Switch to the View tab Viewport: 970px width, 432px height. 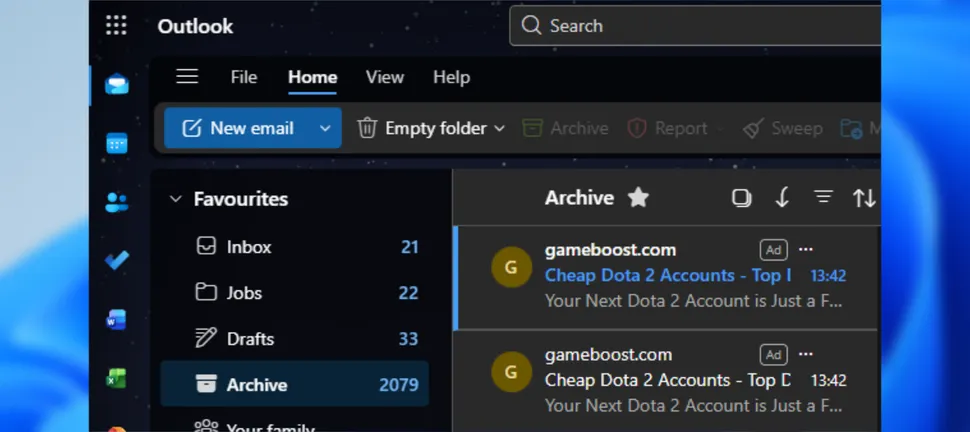click(x=385, y=77)
